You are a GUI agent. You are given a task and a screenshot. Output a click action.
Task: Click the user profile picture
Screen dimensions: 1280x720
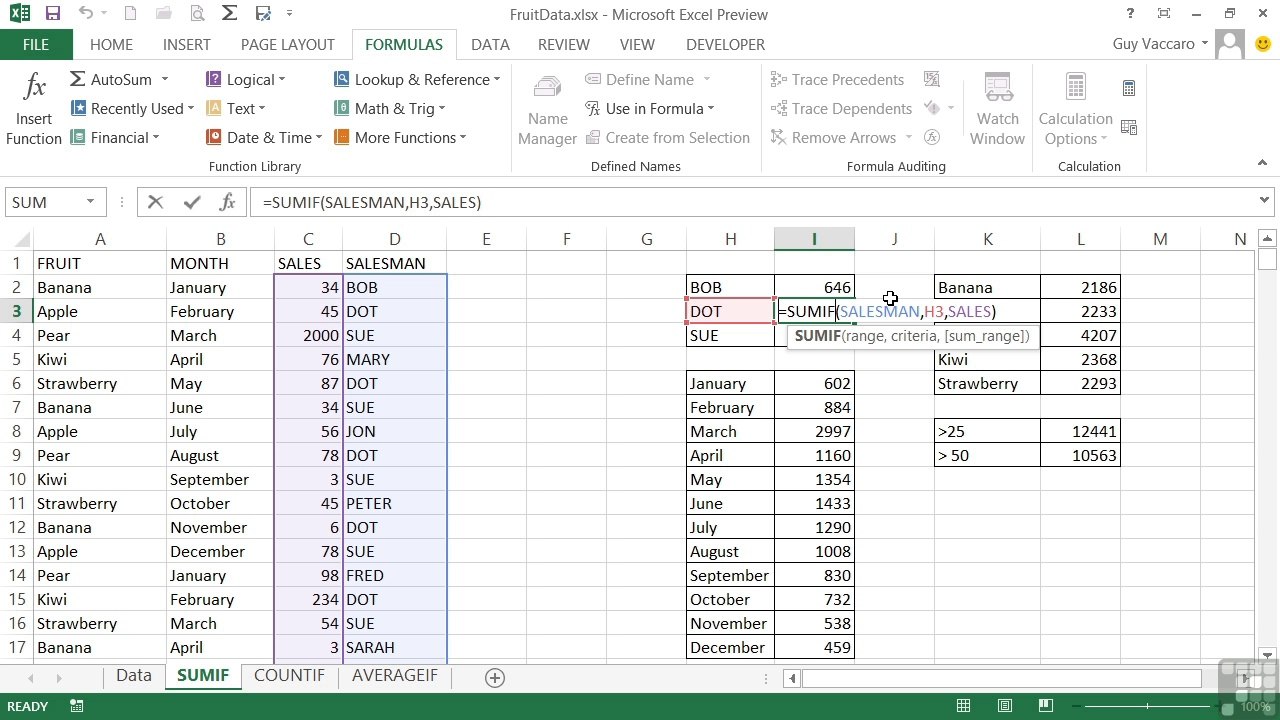tap(1229, 44)
